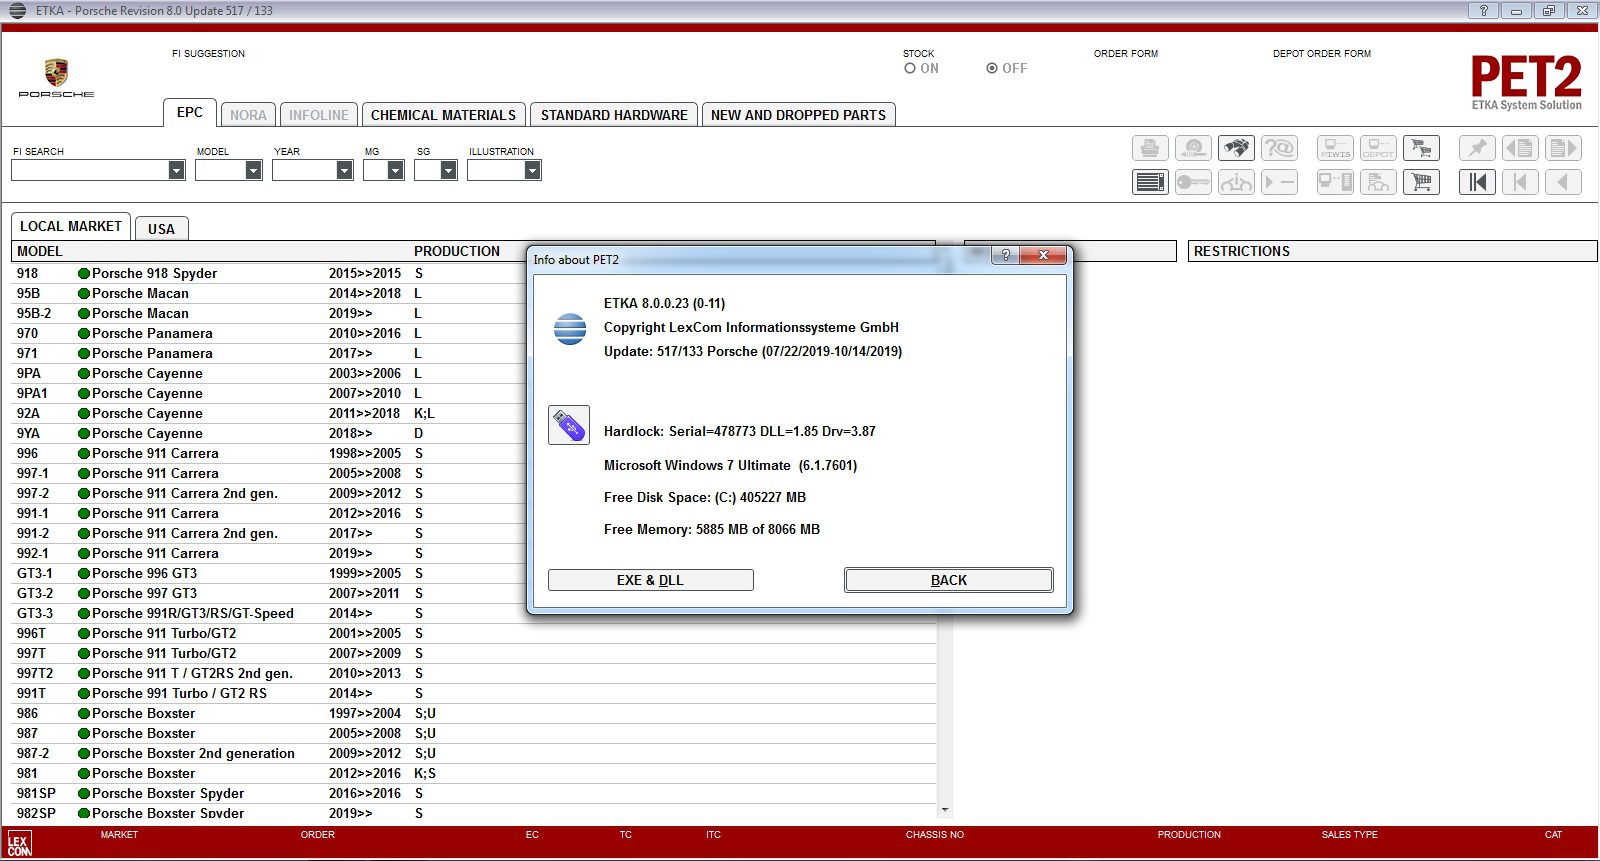Click the ETKA globe icon in the dialog
The image size is (1600, 861).
570,329
